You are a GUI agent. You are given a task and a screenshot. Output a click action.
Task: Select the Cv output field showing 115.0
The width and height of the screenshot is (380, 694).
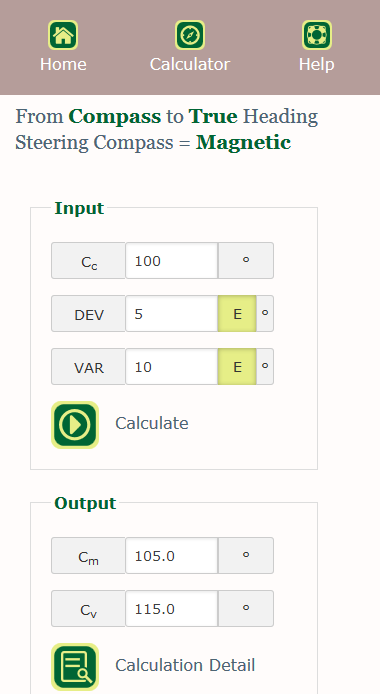pyautogui.click(x=172, y=609)
